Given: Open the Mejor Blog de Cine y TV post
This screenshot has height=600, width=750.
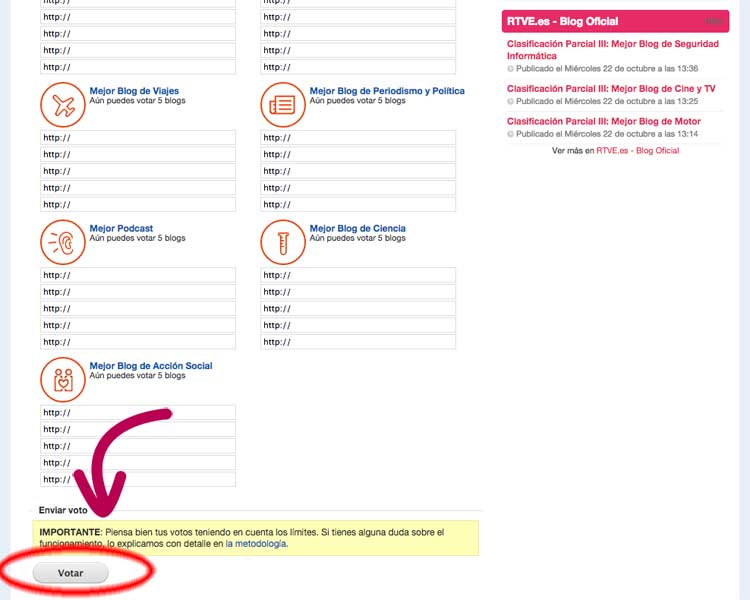Looking at the screenshot, I should click(x=611, y=89).
